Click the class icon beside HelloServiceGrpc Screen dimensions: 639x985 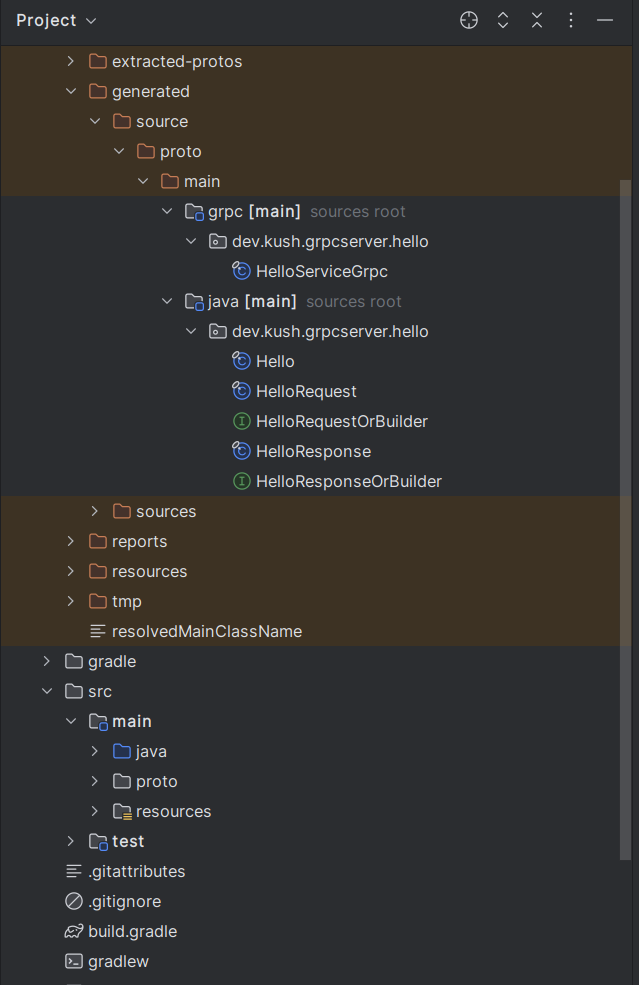coord(240,271)
